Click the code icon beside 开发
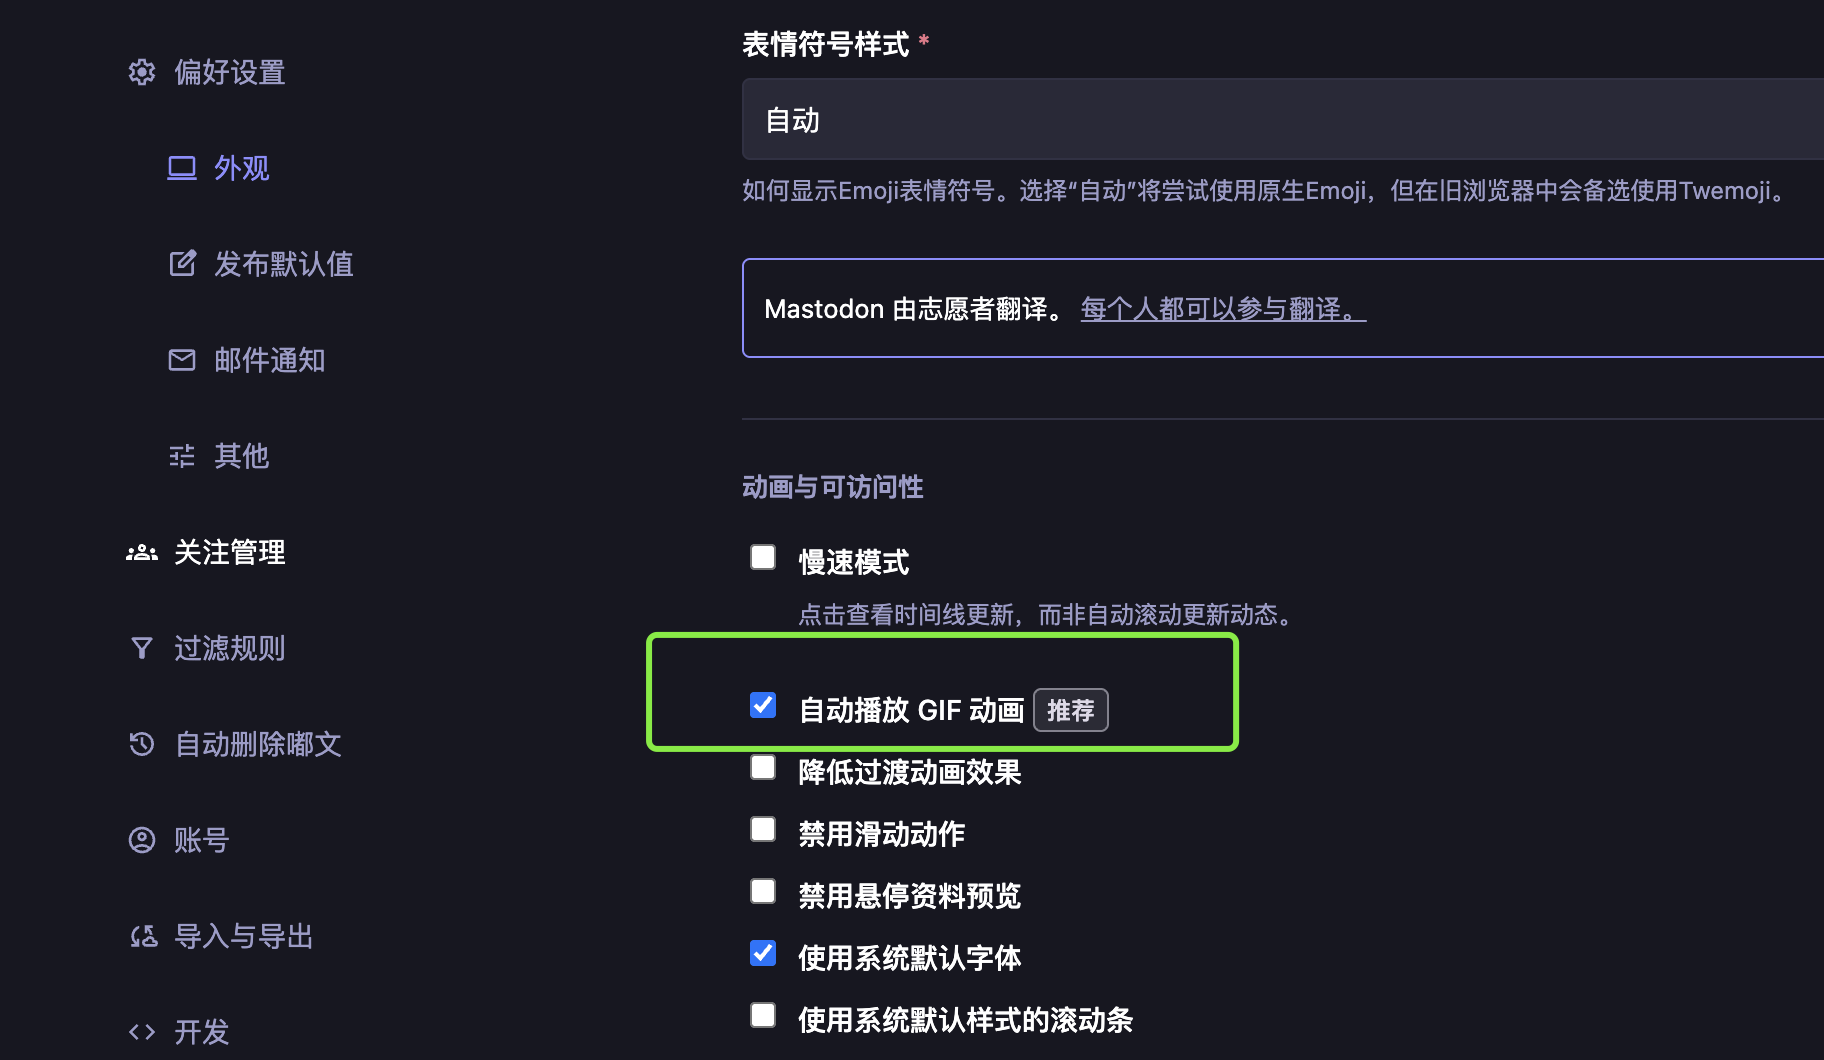The width and height of the screenshot is (1824, 1060). tap(142, 1032)
